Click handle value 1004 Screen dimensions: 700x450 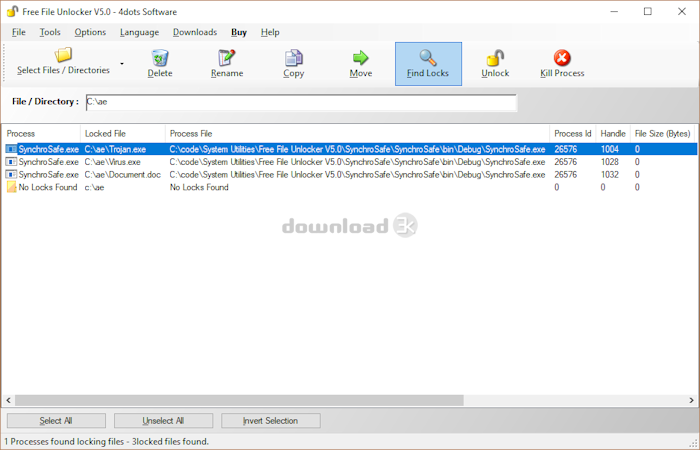[610, 149]
